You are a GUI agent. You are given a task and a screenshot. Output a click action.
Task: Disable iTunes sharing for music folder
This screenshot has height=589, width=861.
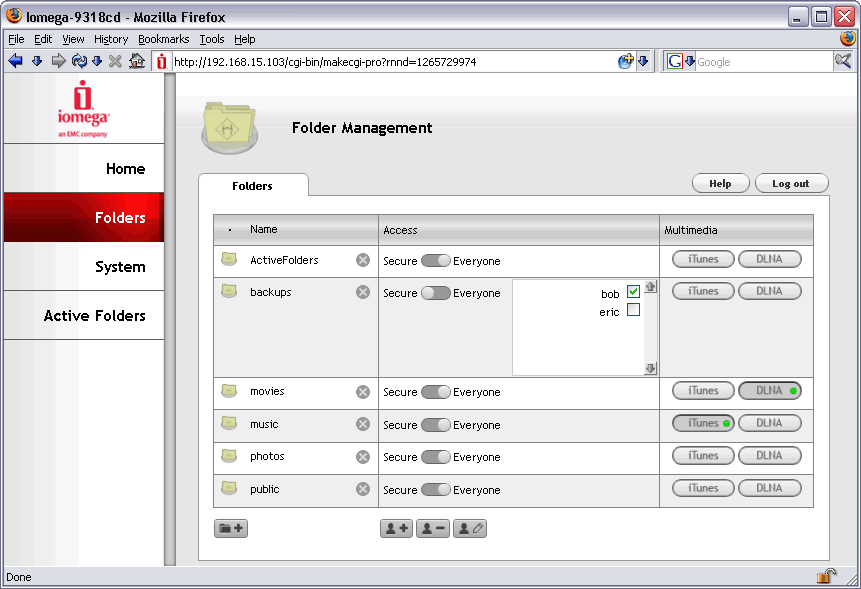pyautogui.click(x=703, y=423)
